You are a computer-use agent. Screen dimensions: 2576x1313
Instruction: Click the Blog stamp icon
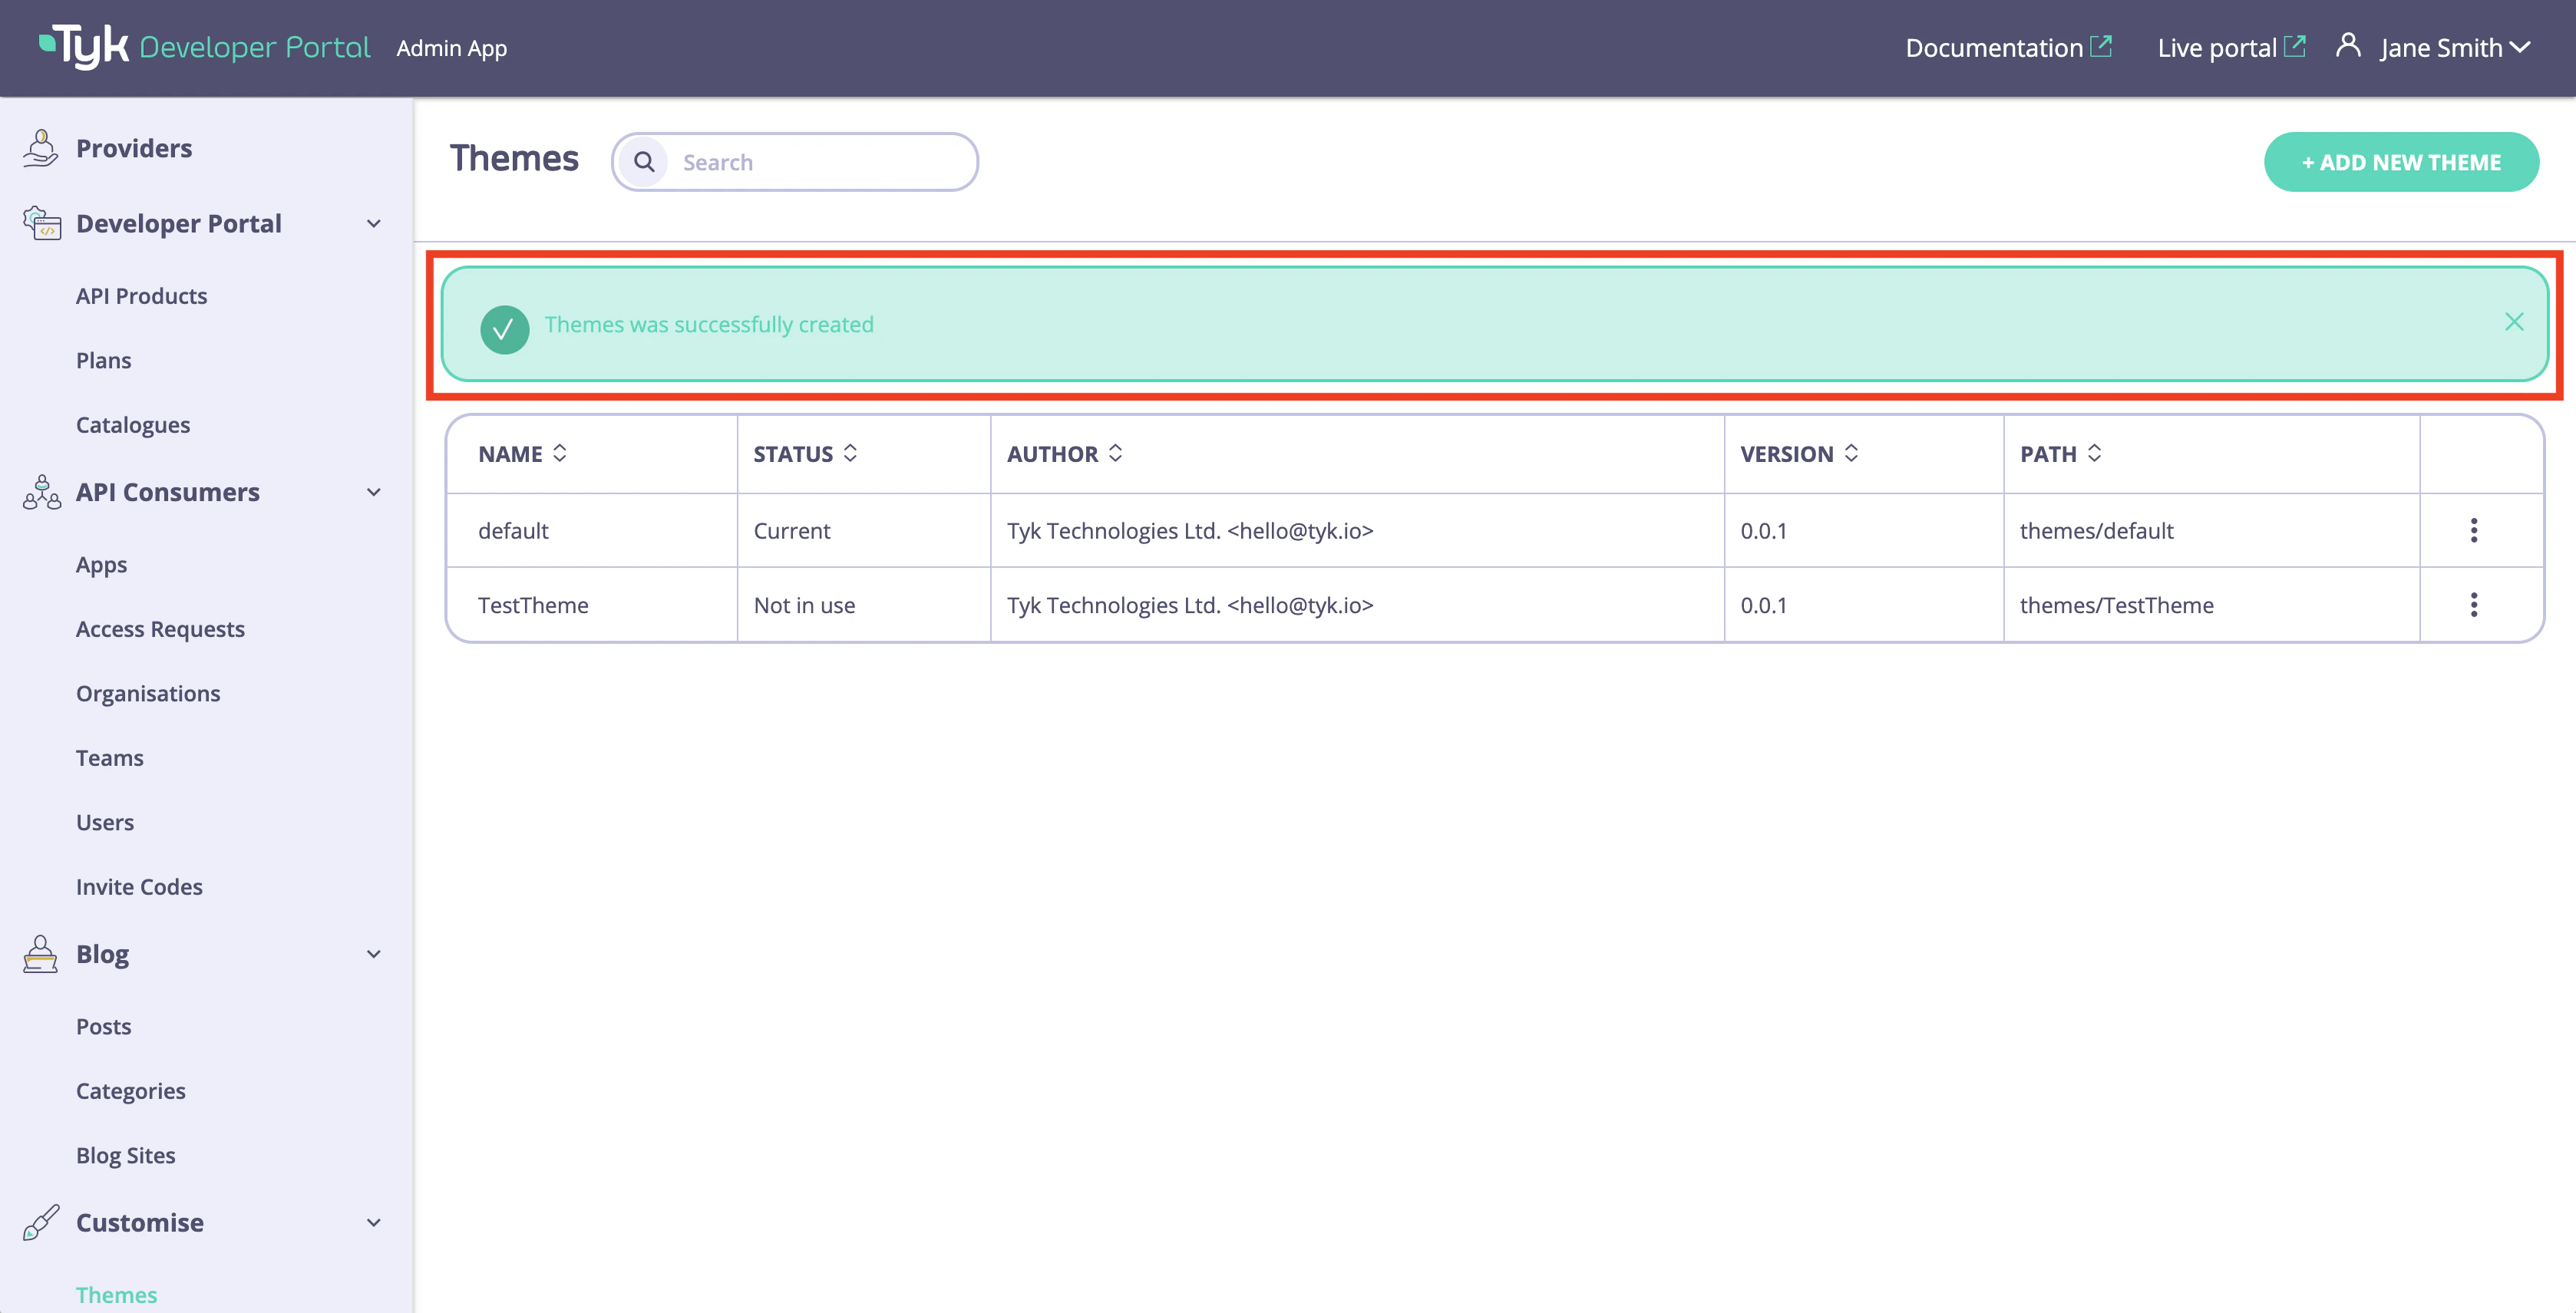pos(40,954)
